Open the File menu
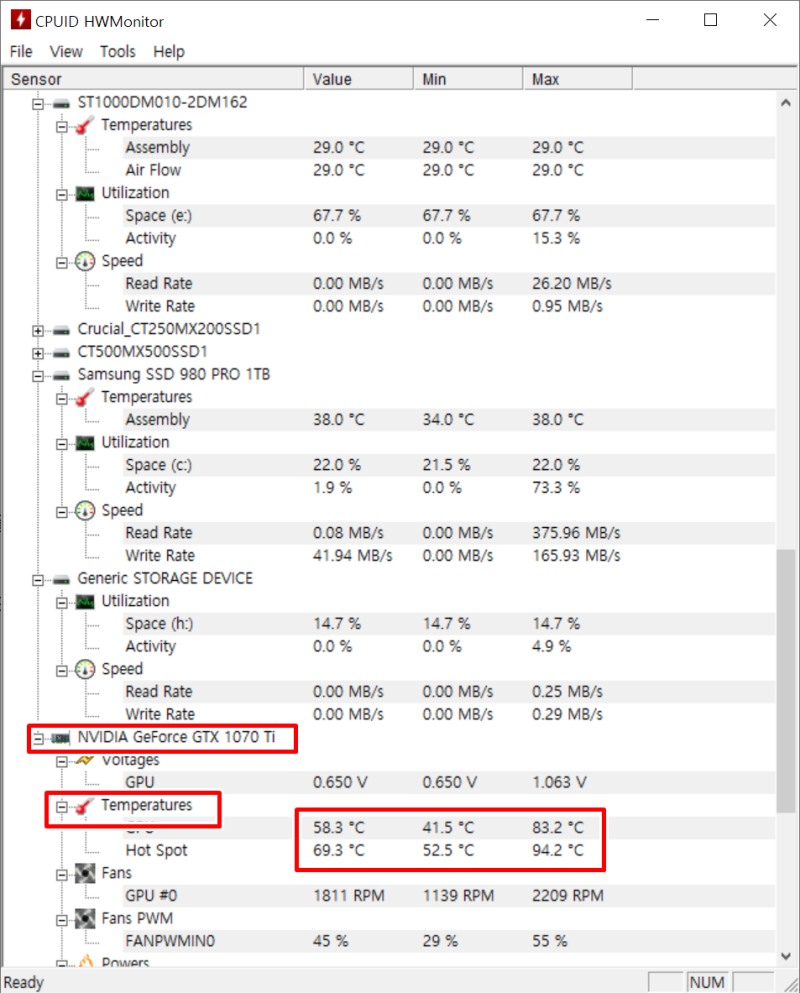Image resolution: width=800 pixels, height=993 pixels. pyautogui.click(x=20, y=51)
